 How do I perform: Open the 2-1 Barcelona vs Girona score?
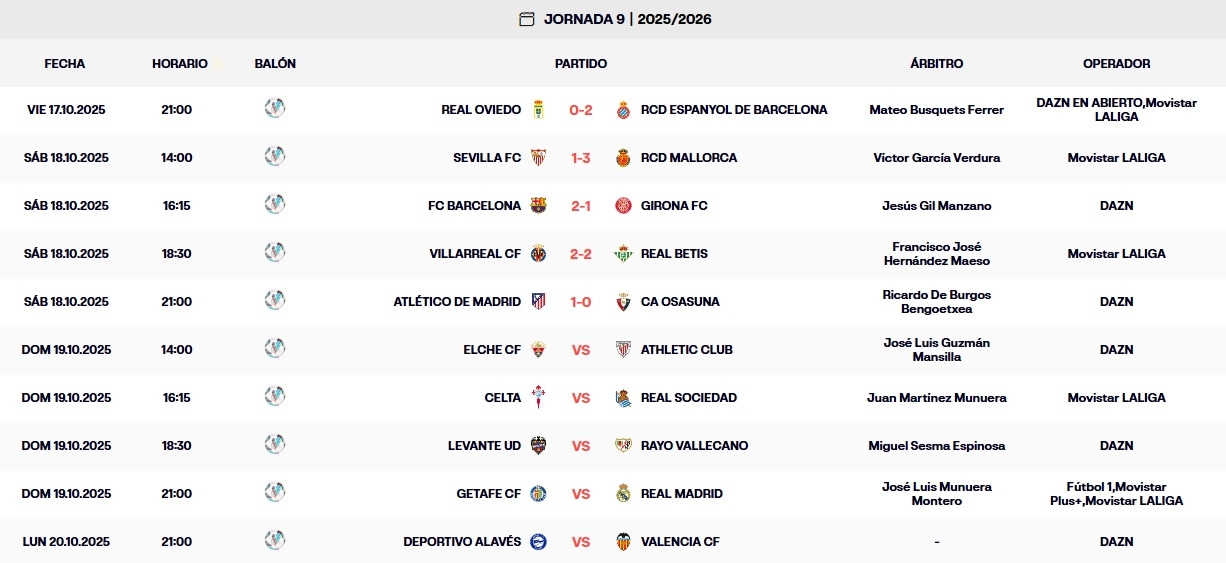(581, 206)
